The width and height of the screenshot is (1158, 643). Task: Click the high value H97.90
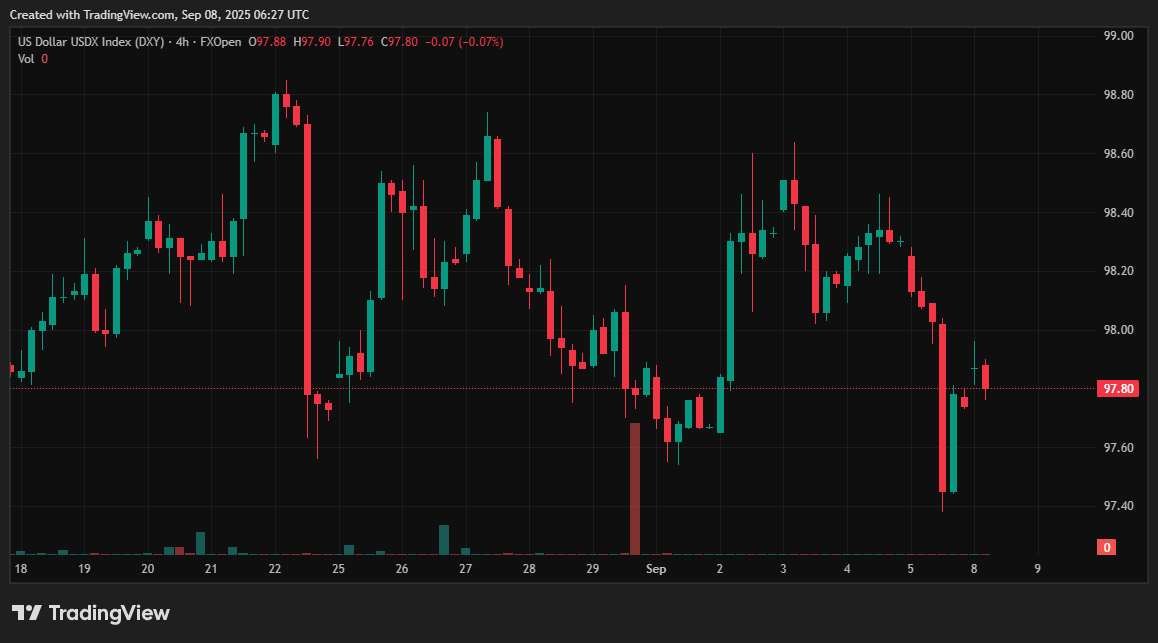coord(312,42)
